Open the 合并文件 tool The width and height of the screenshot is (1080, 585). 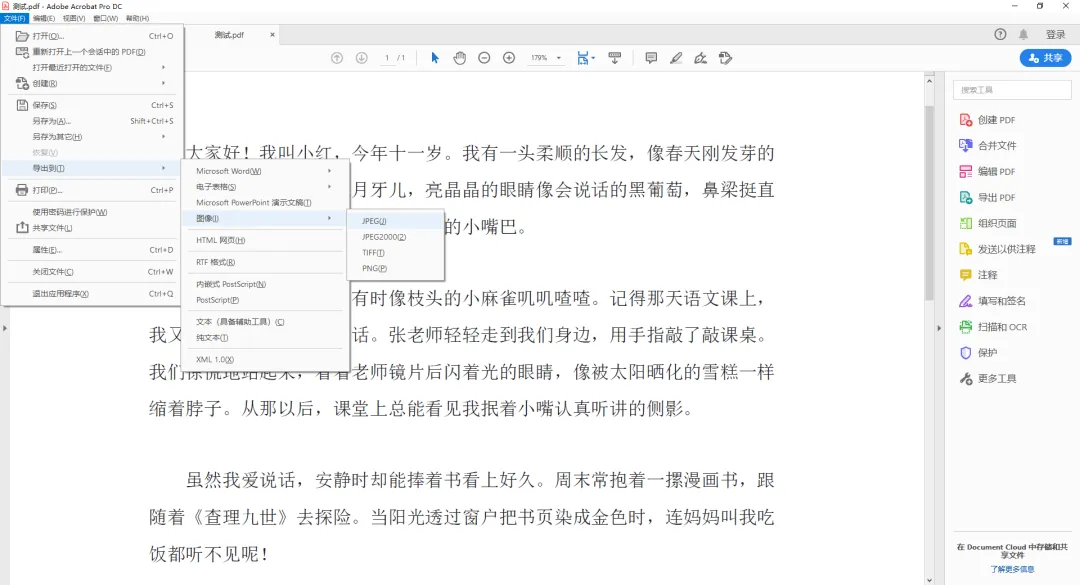(x=988, y=145)
